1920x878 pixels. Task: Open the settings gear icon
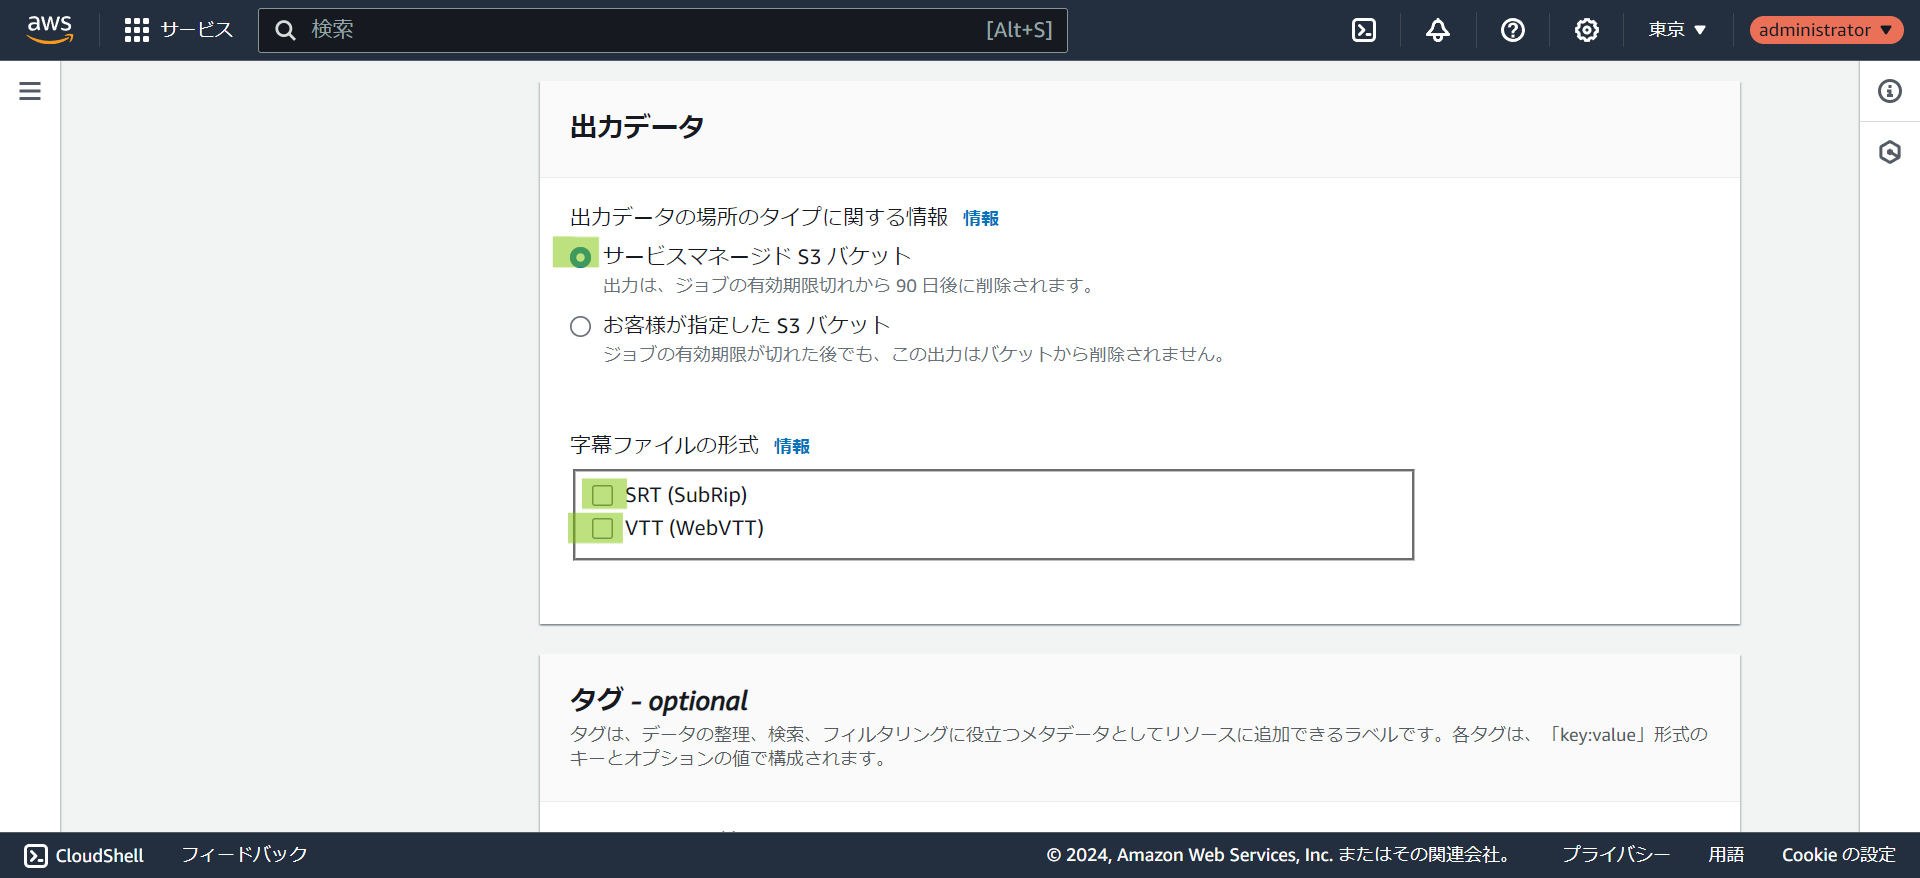pos(1586,30)
